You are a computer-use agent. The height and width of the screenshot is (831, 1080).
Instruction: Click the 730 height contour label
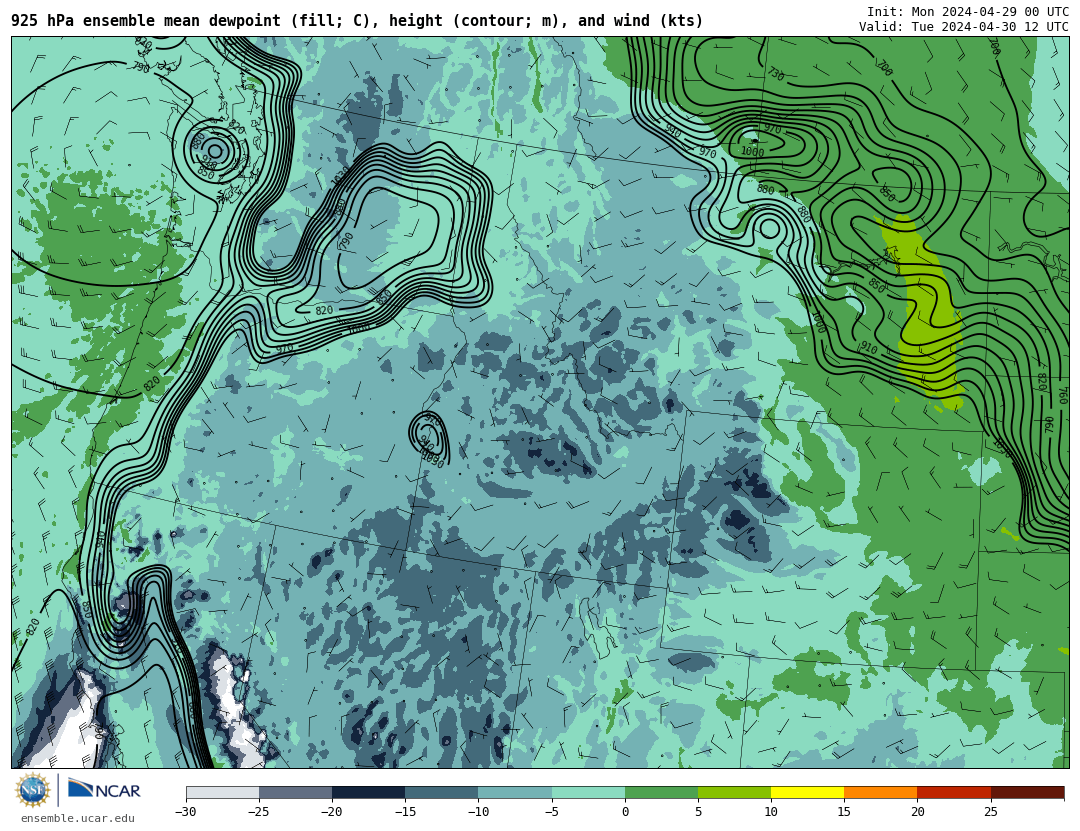click(x=776, y=74)
